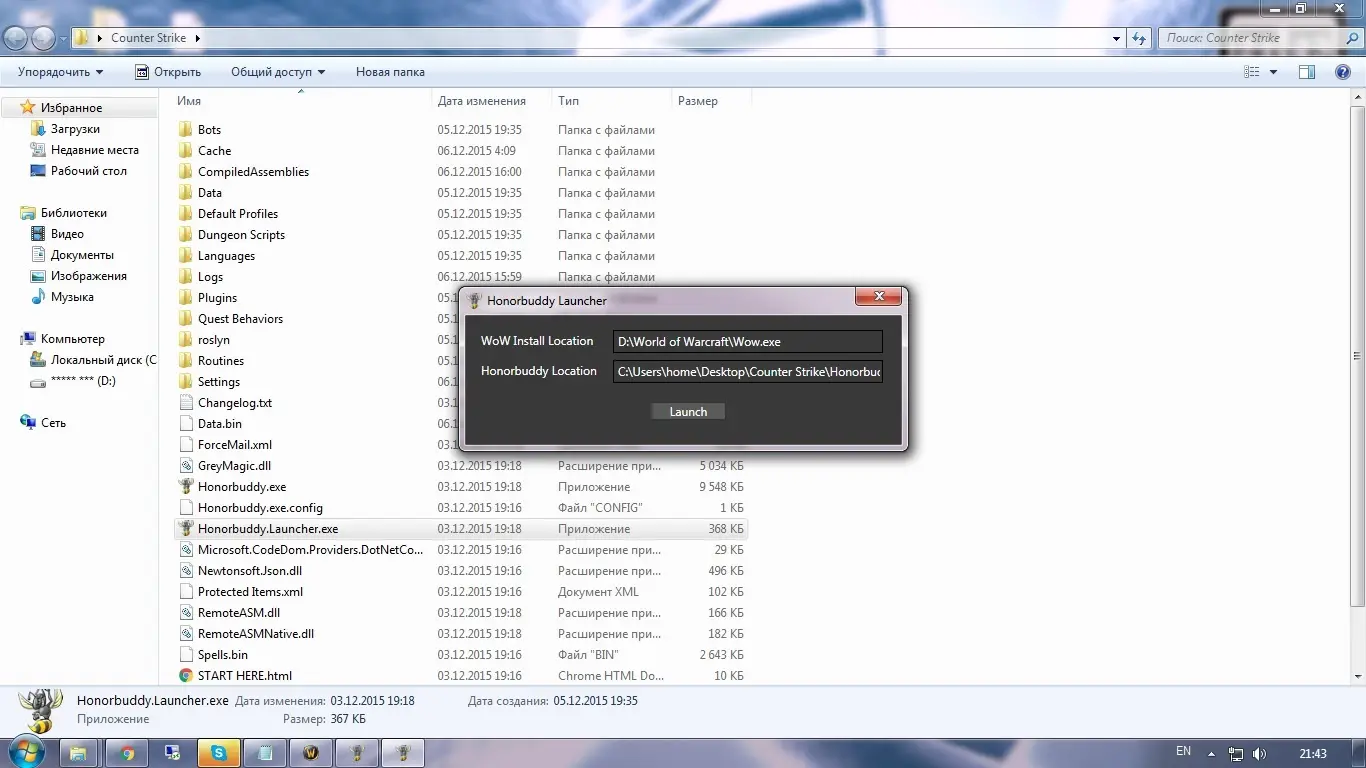This screenshot has width=1366, height=768.
Task: Click the volume speaker tray icon
Action: (x=1259, y=753)
